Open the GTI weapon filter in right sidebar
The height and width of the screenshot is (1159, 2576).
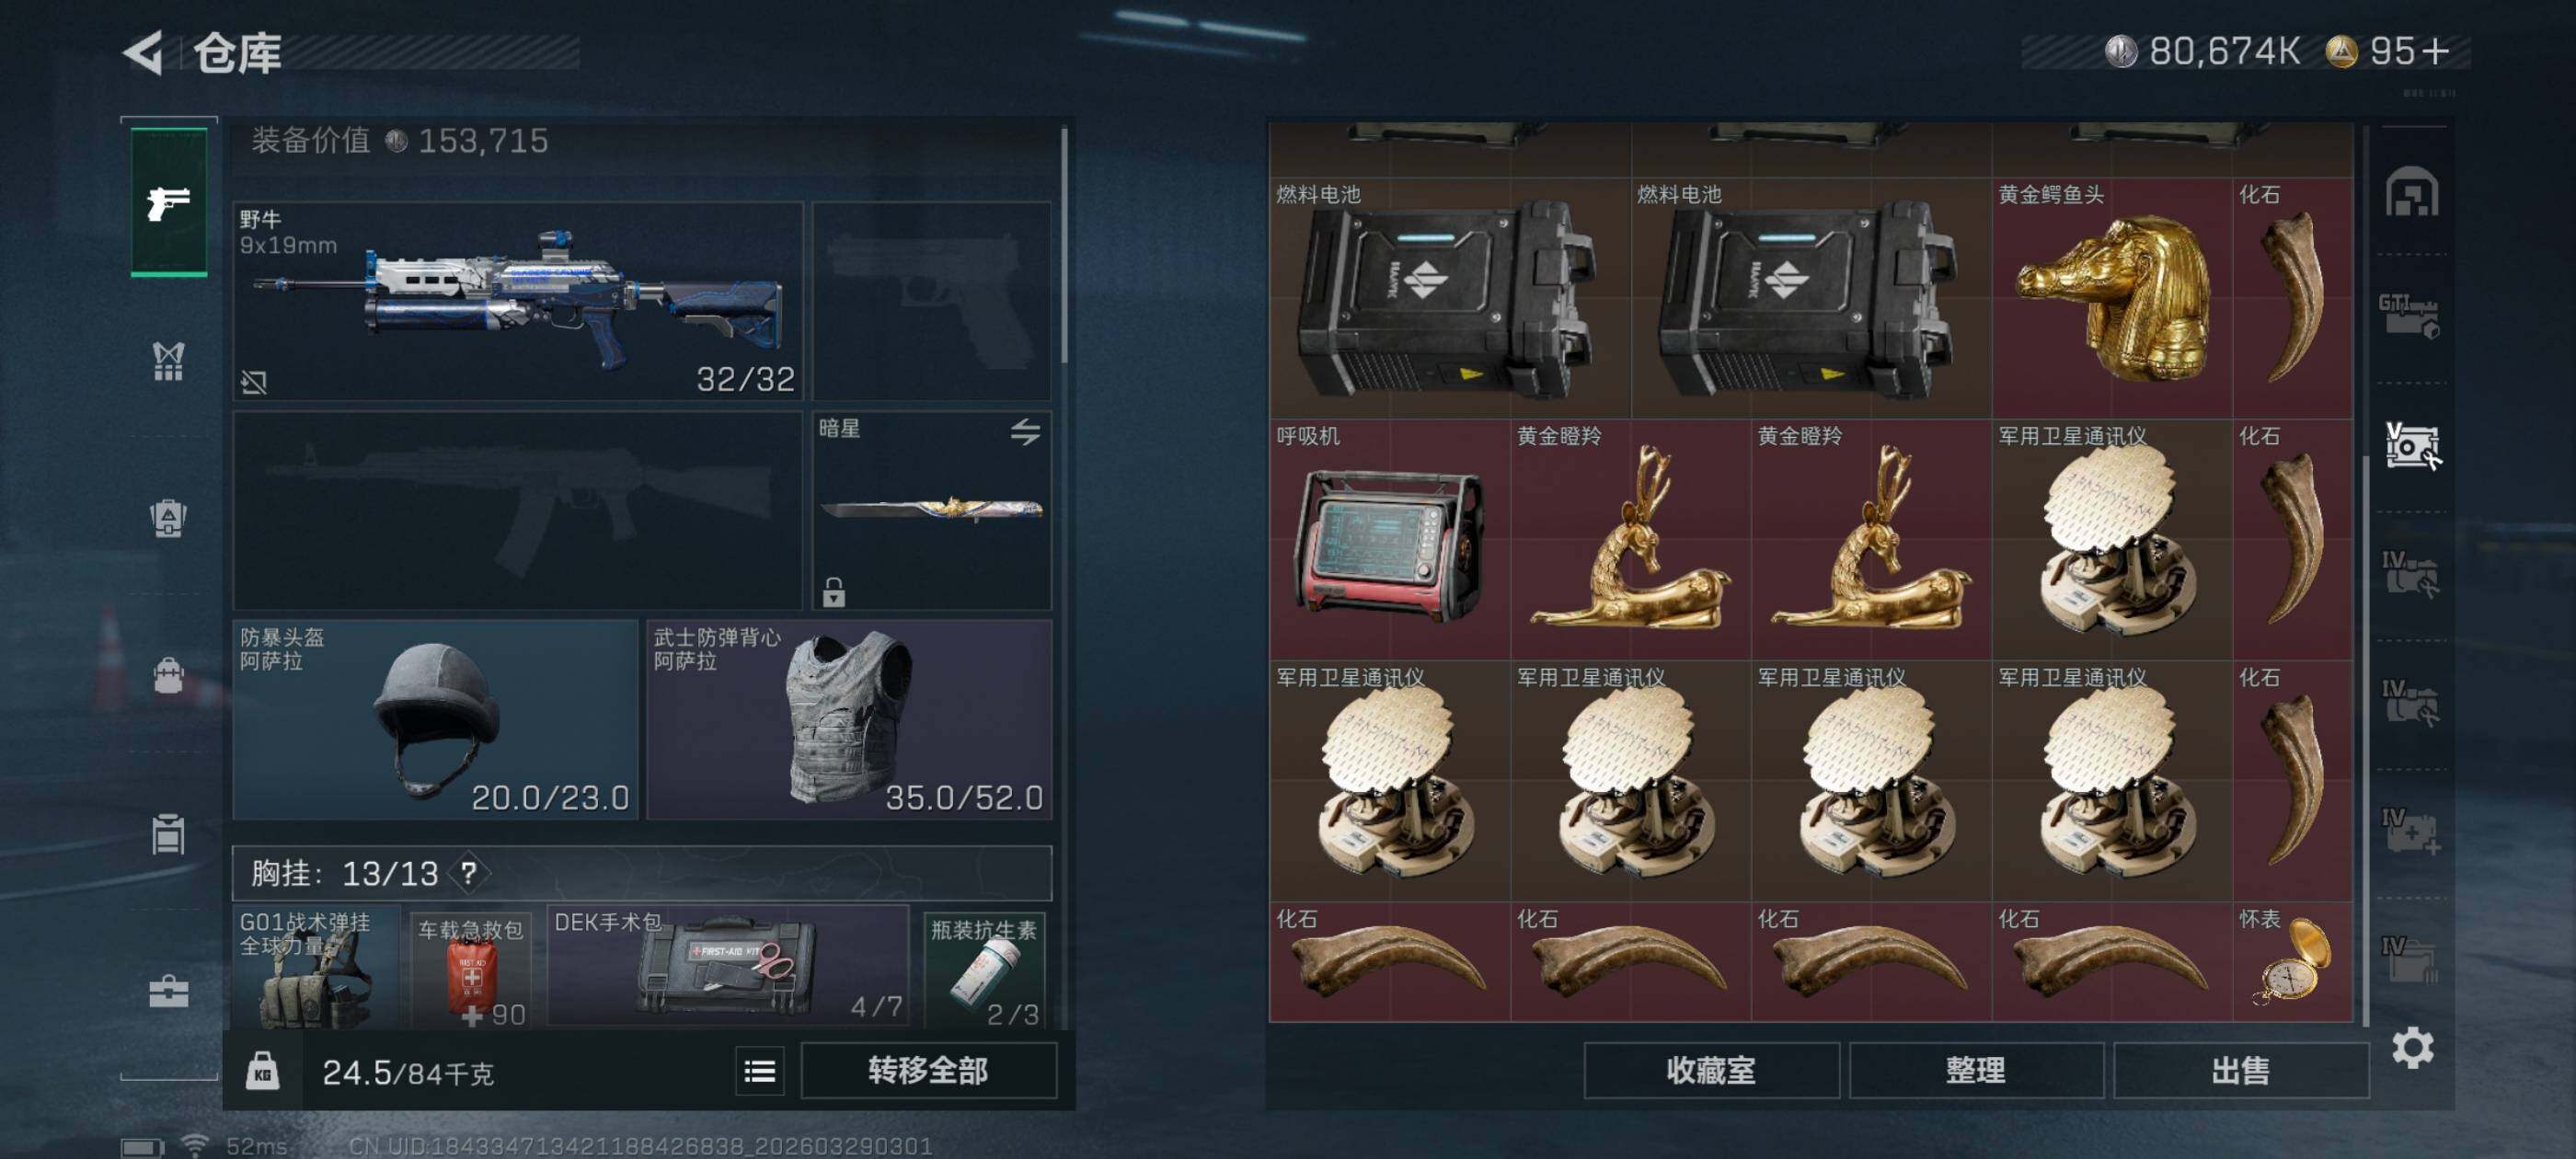2410,316
